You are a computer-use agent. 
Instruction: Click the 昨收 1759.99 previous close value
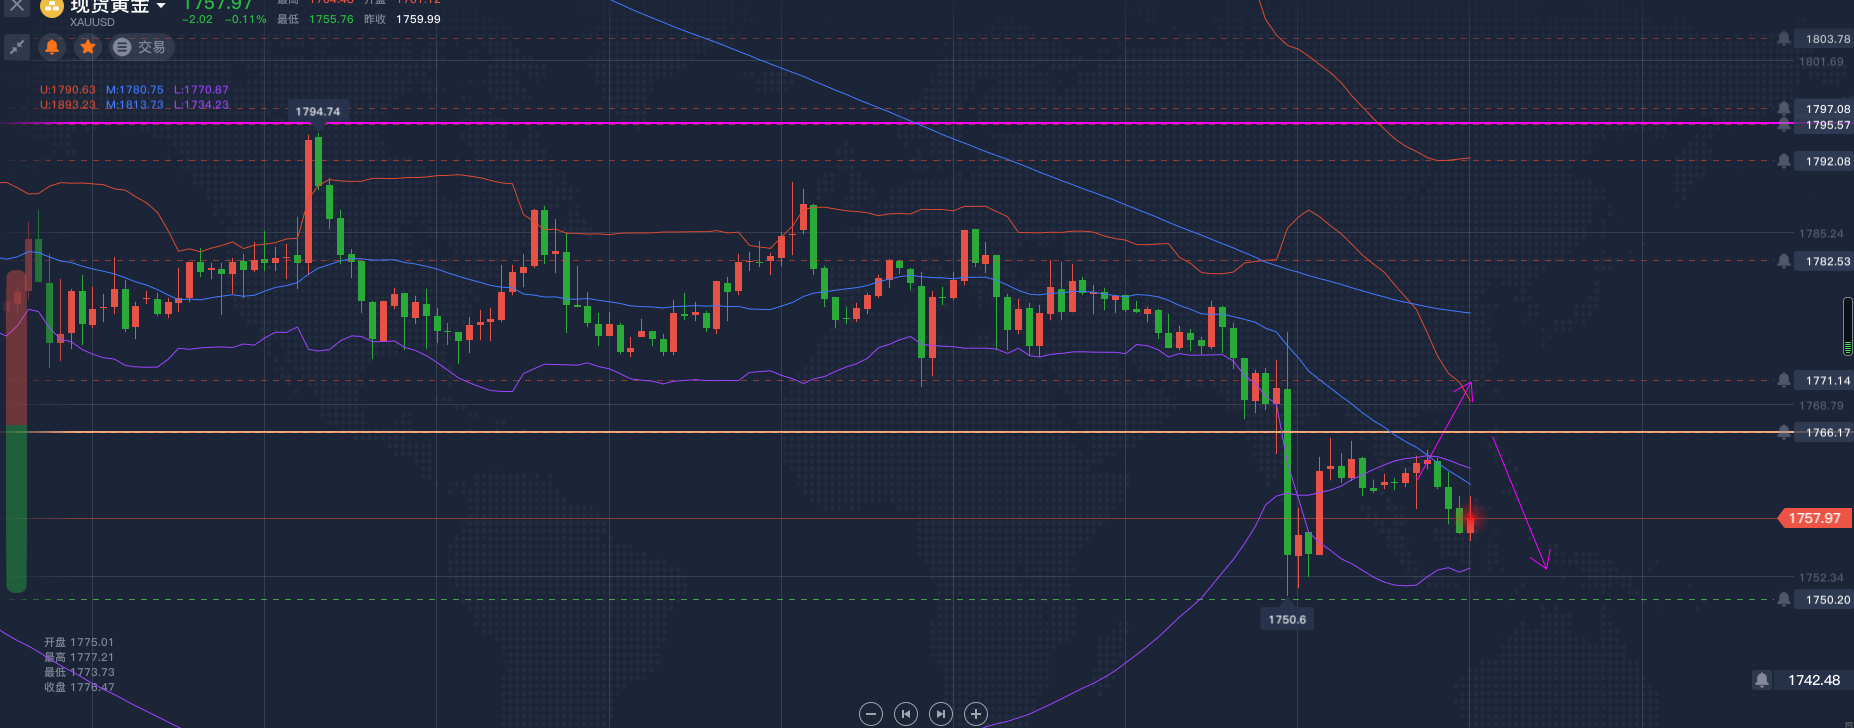tap(402, 19)
